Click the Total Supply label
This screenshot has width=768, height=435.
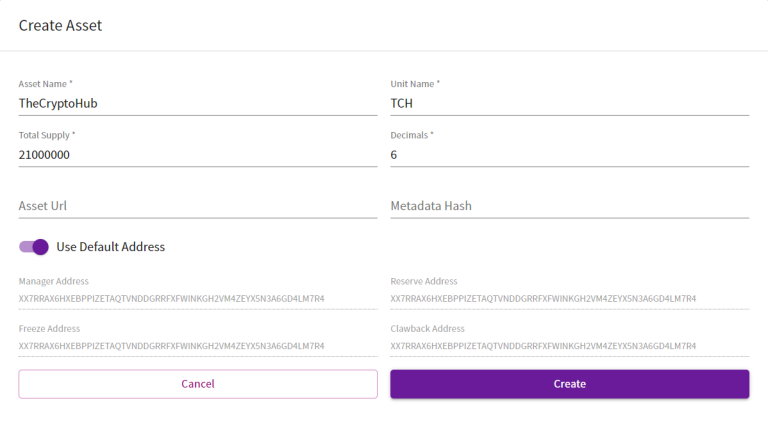47,135
